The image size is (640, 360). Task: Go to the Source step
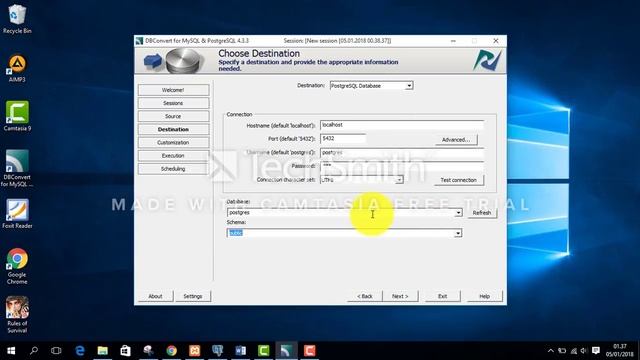173,116
